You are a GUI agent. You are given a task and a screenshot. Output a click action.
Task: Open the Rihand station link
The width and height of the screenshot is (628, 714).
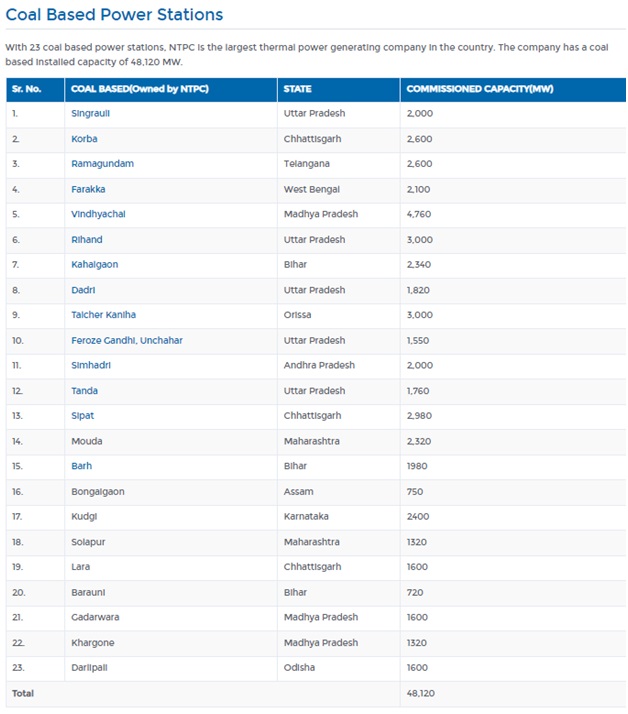click(x=87, y=240)
